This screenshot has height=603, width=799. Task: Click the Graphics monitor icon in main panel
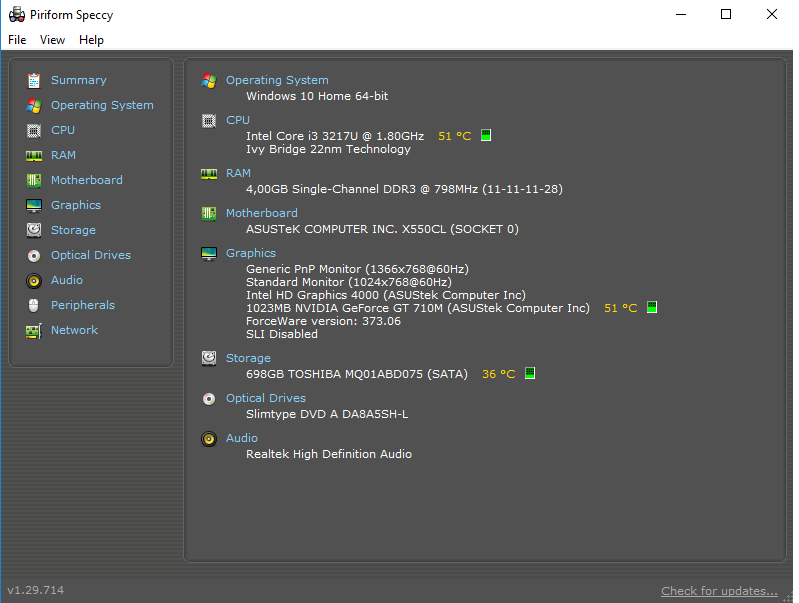(x=209, y=254)
